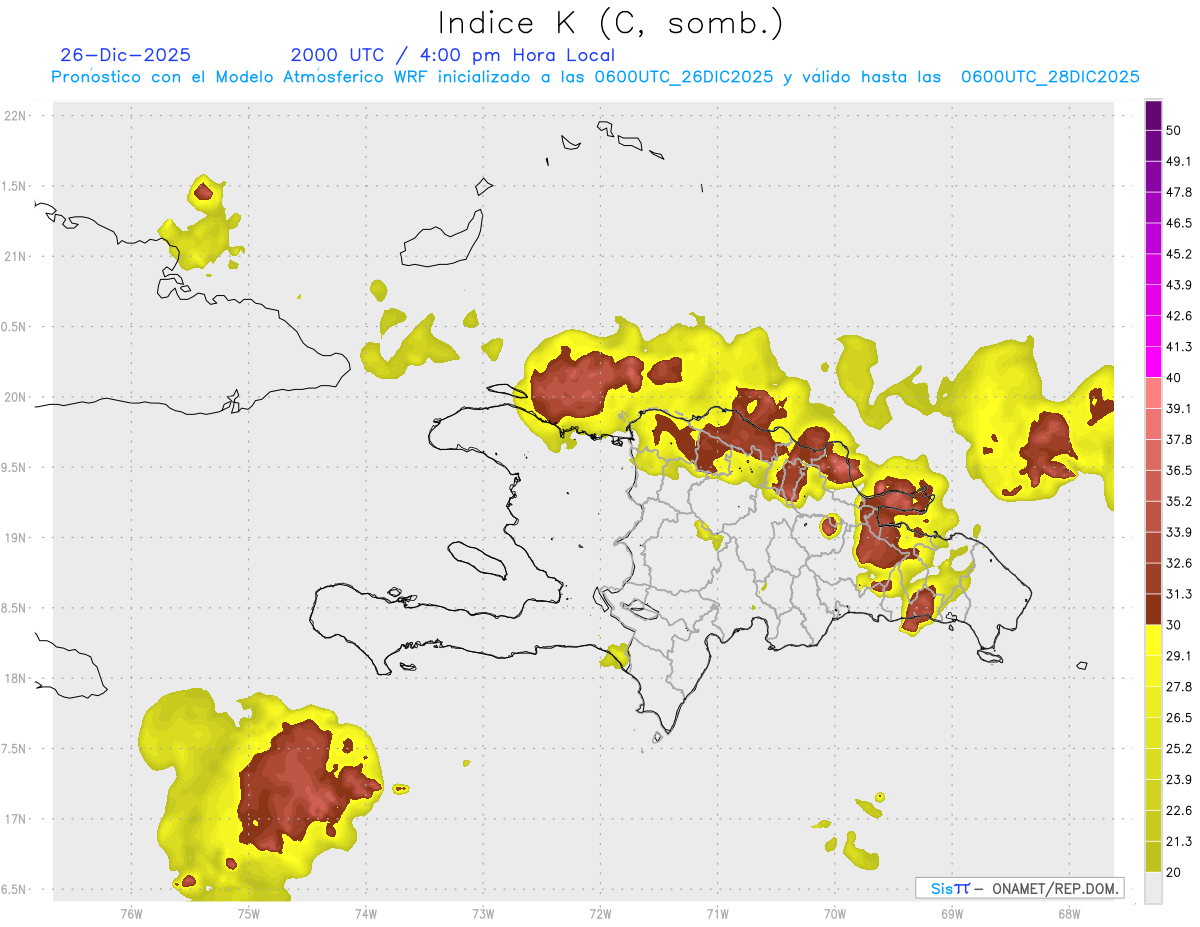The width and height of the screenshot is (1200, 927).
Task: Click the legend value "32.6"
Action: click(1179, 563)
